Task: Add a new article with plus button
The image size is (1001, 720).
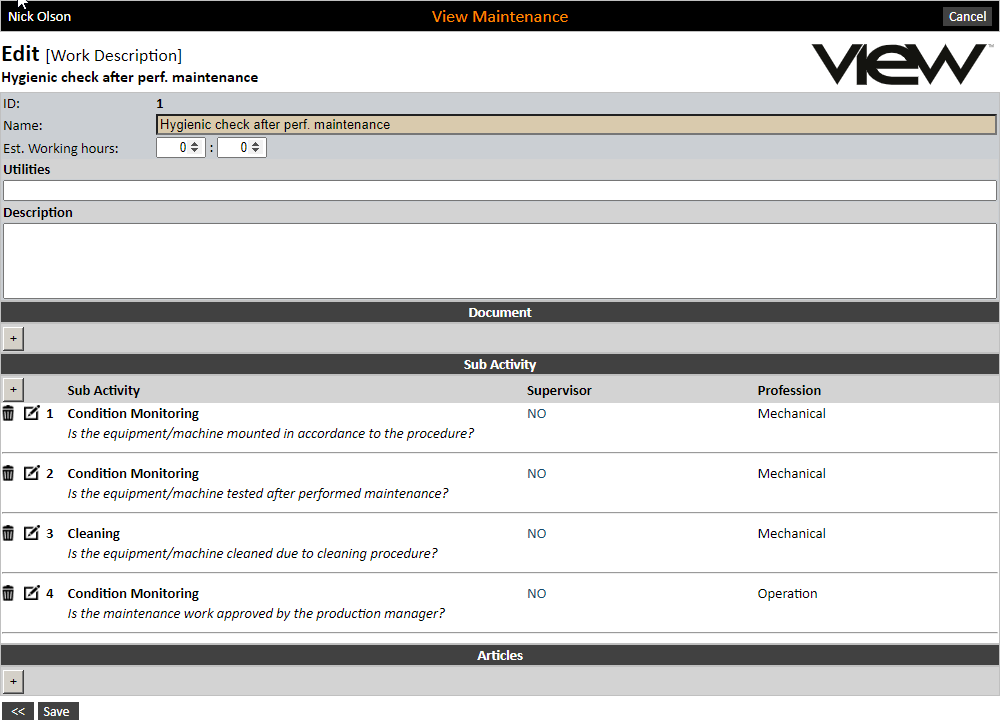Action: click(x=13, y=681)
